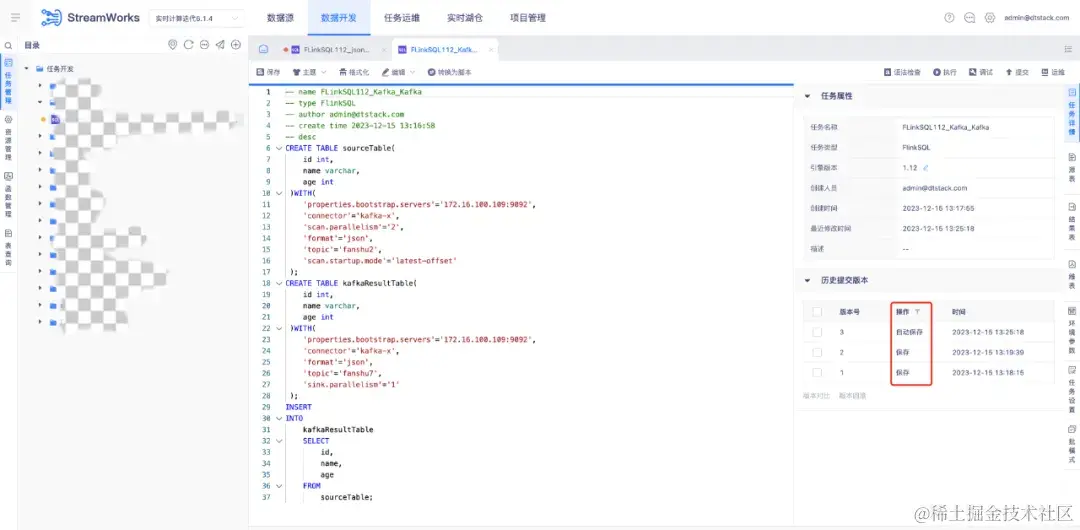Open the 环境参数 panel on right sidebar
Viewport: 1080px width, 530px height.
1072,330
